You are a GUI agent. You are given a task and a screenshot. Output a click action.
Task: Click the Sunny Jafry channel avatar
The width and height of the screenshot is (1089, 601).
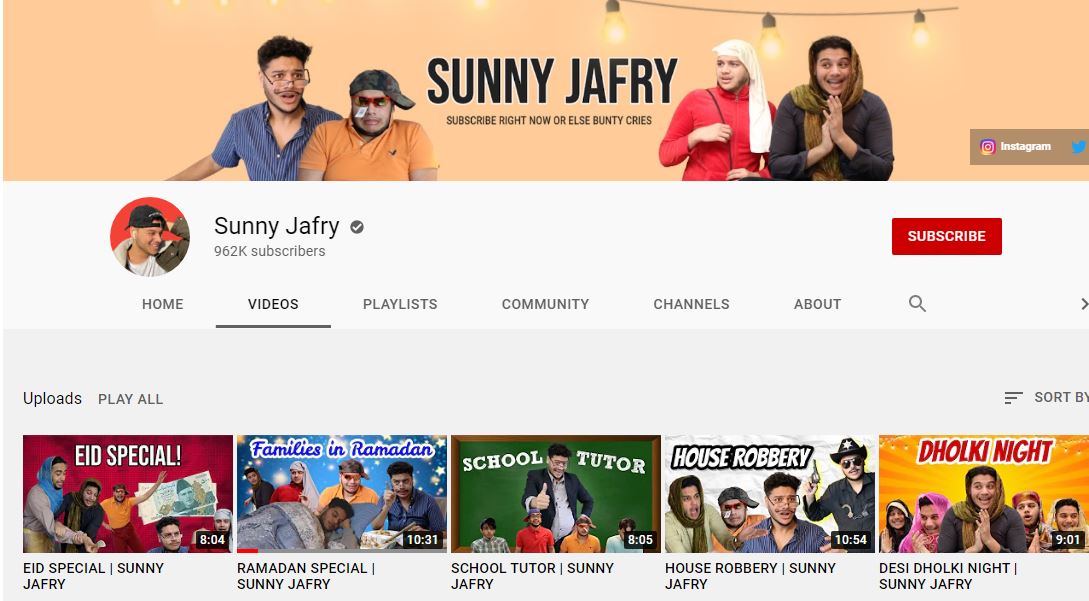150,237
